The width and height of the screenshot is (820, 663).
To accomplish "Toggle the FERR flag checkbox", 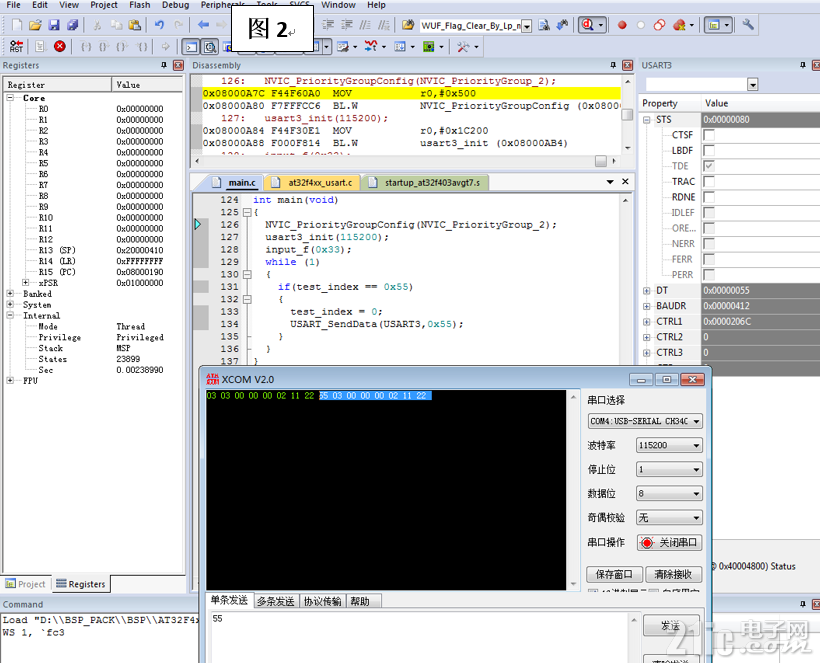I will pyautogui.click(x=709, y=259).
